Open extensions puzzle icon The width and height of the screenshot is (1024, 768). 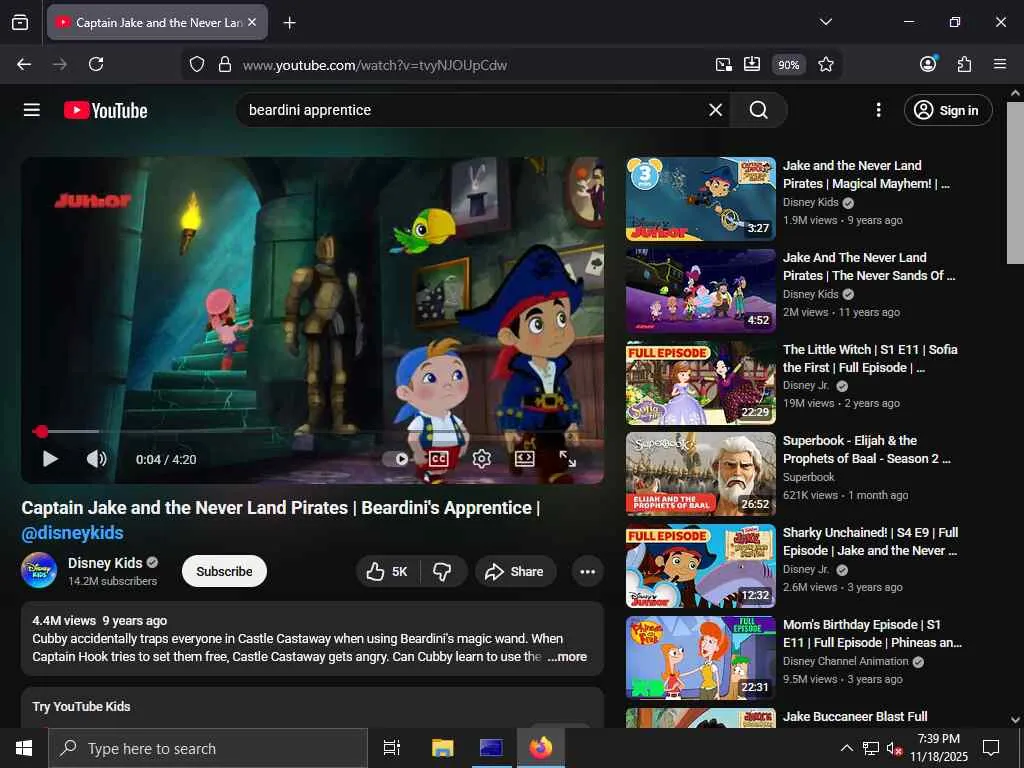pos(964,64)
